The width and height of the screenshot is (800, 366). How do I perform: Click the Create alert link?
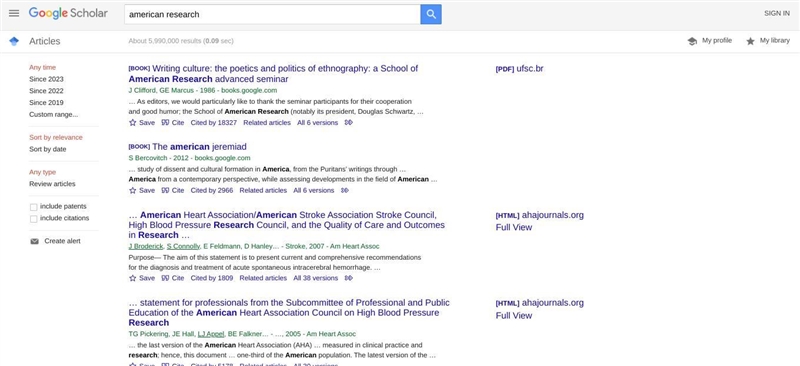click(62, 241)
